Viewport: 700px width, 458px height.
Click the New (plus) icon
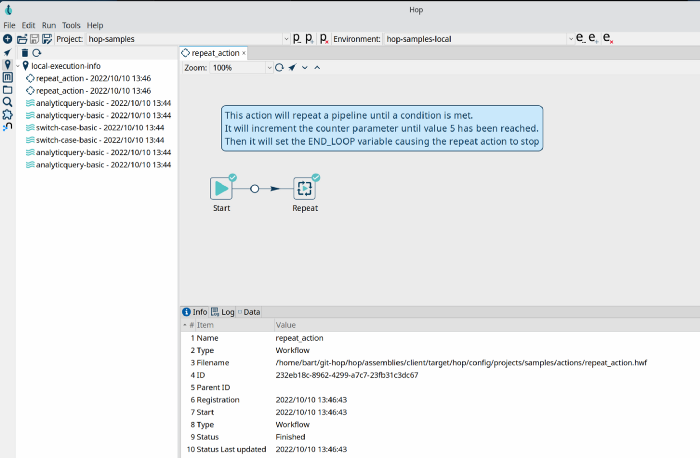(8, 39)
